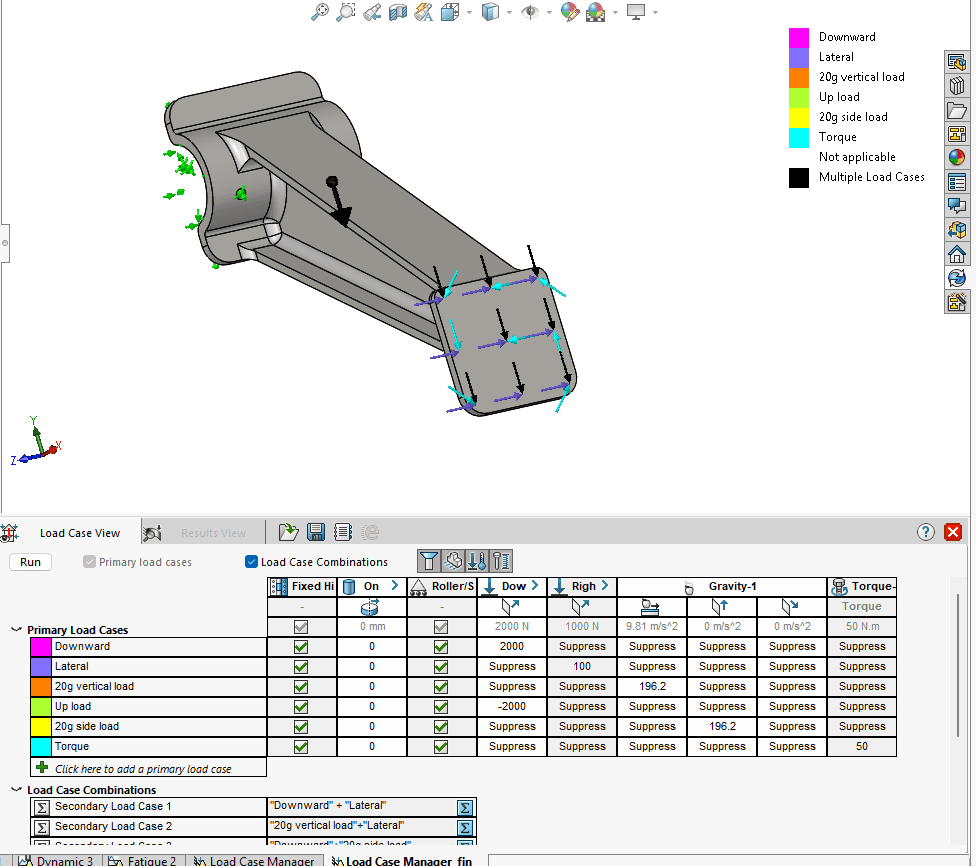
Task: Switch to the Load Case Manager tab
Action: (257, 860)
